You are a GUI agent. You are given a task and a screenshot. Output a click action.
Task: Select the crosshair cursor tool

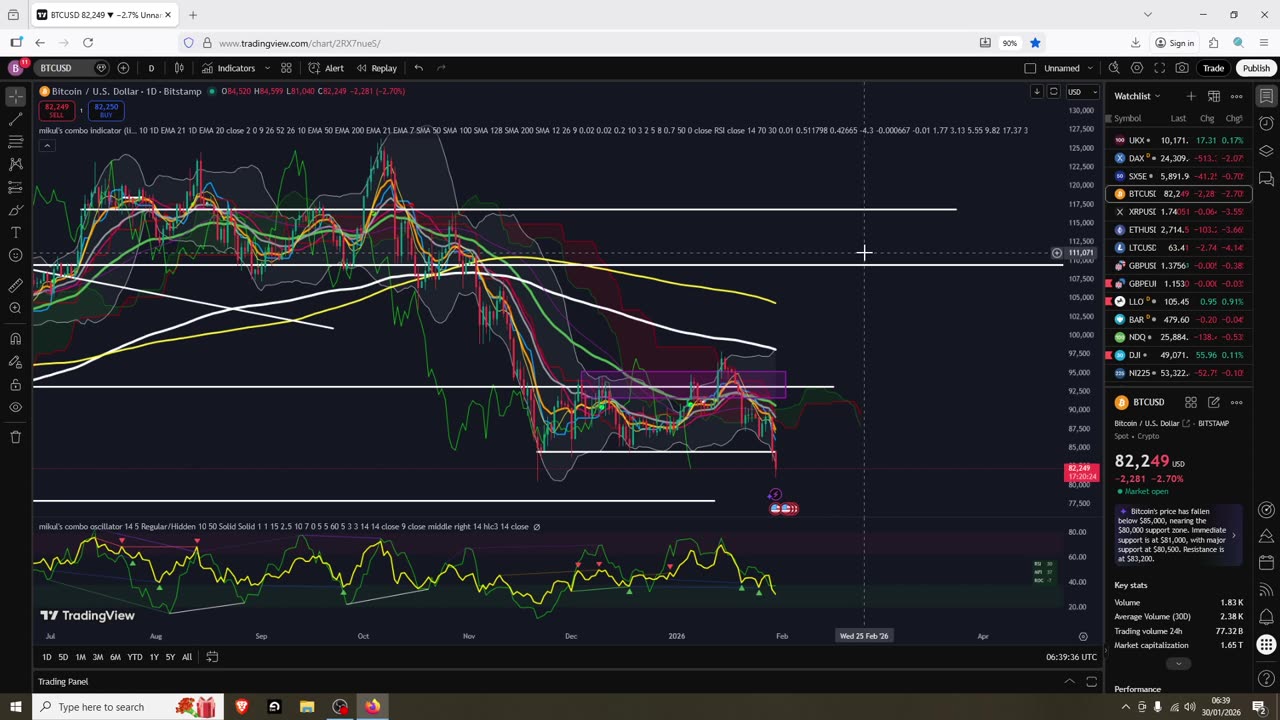(x=15, y=96)
